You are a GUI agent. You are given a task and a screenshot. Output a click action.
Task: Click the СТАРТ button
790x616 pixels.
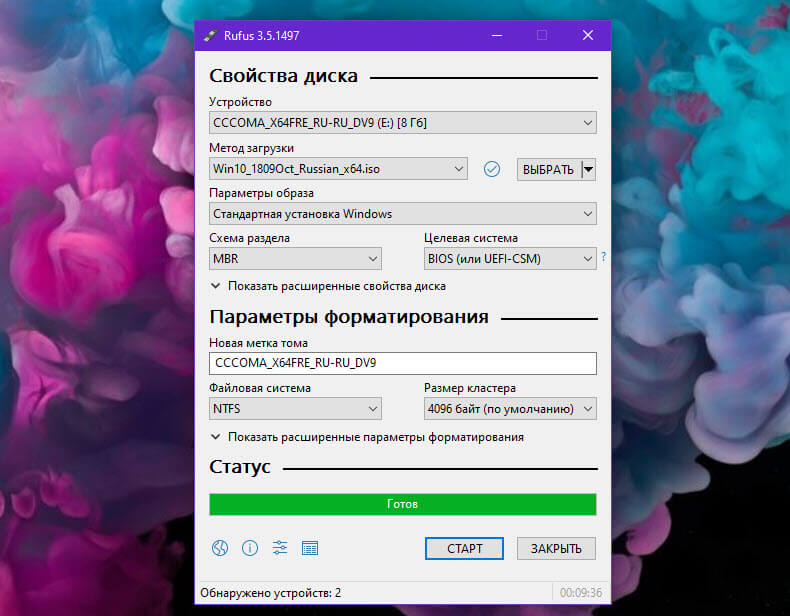(x=464, y=548)
